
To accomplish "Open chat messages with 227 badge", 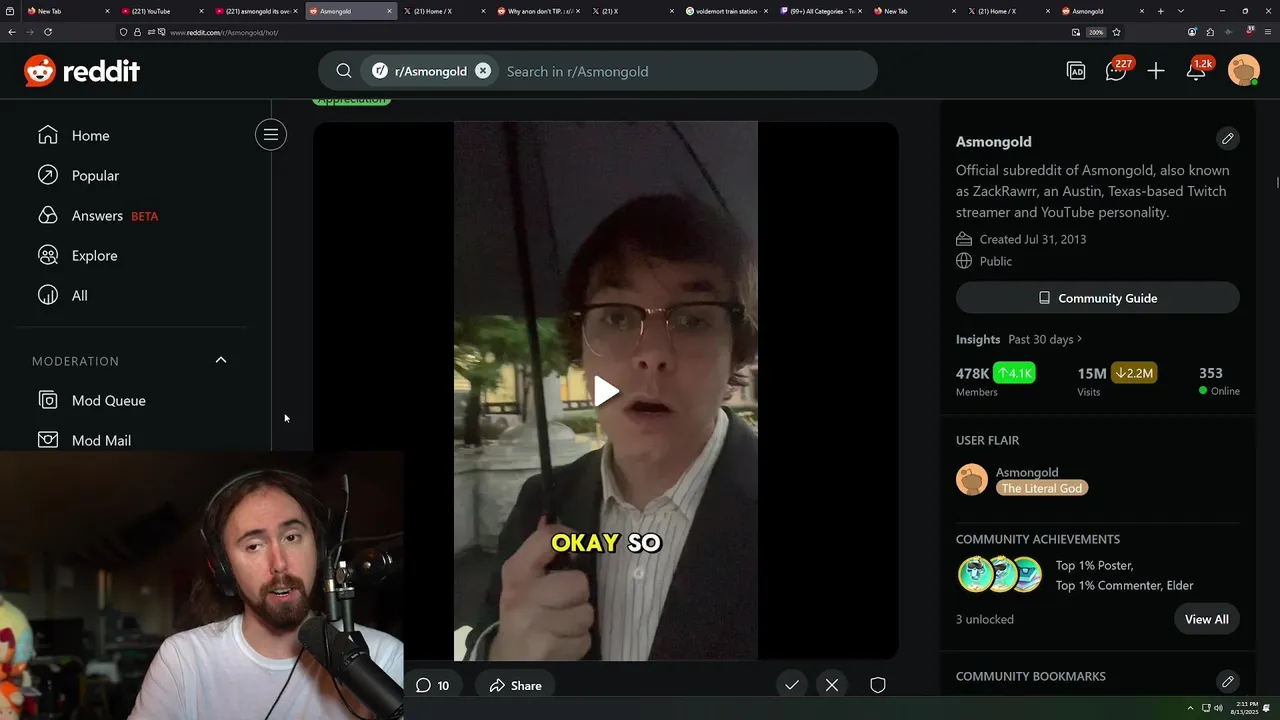I will [x=1116, y=71].
